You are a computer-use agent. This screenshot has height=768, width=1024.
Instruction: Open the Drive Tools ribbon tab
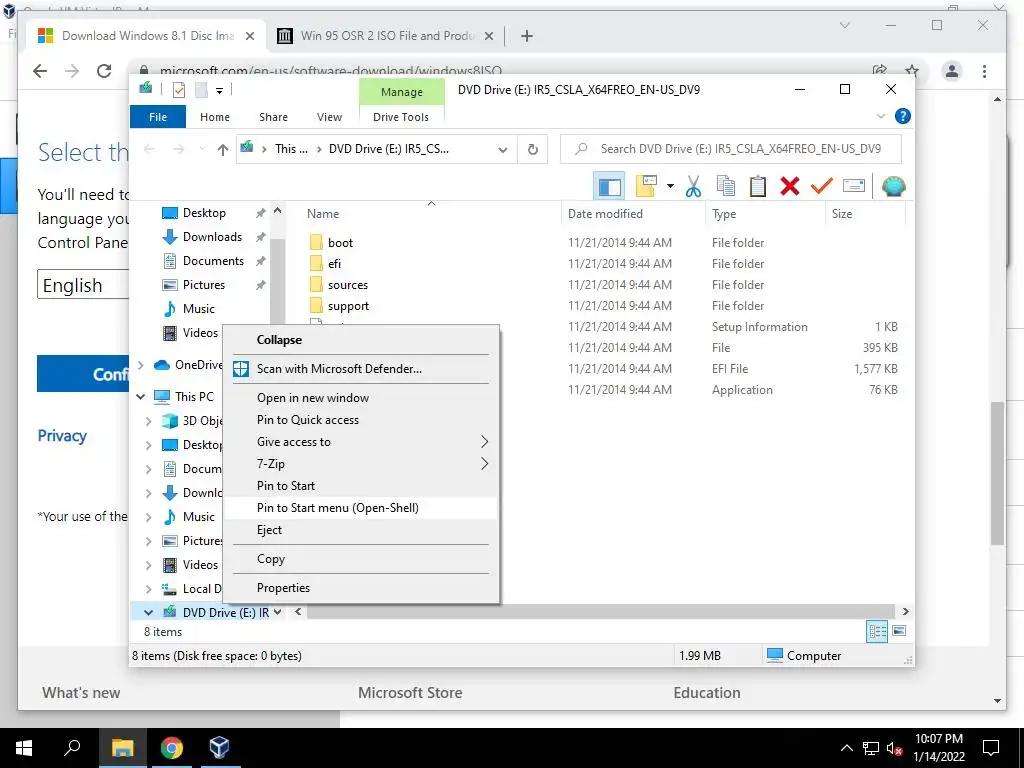(401, 117)
